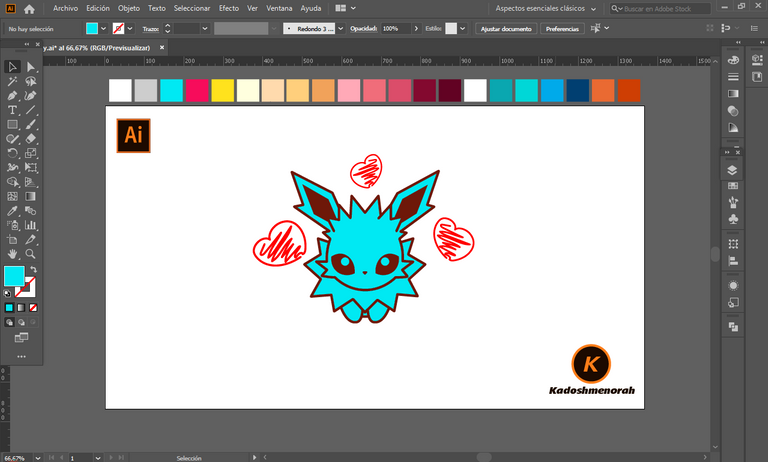Select the Perspective Grid tool
Viewport: 768px width, 462px height.
coord(30,182)
